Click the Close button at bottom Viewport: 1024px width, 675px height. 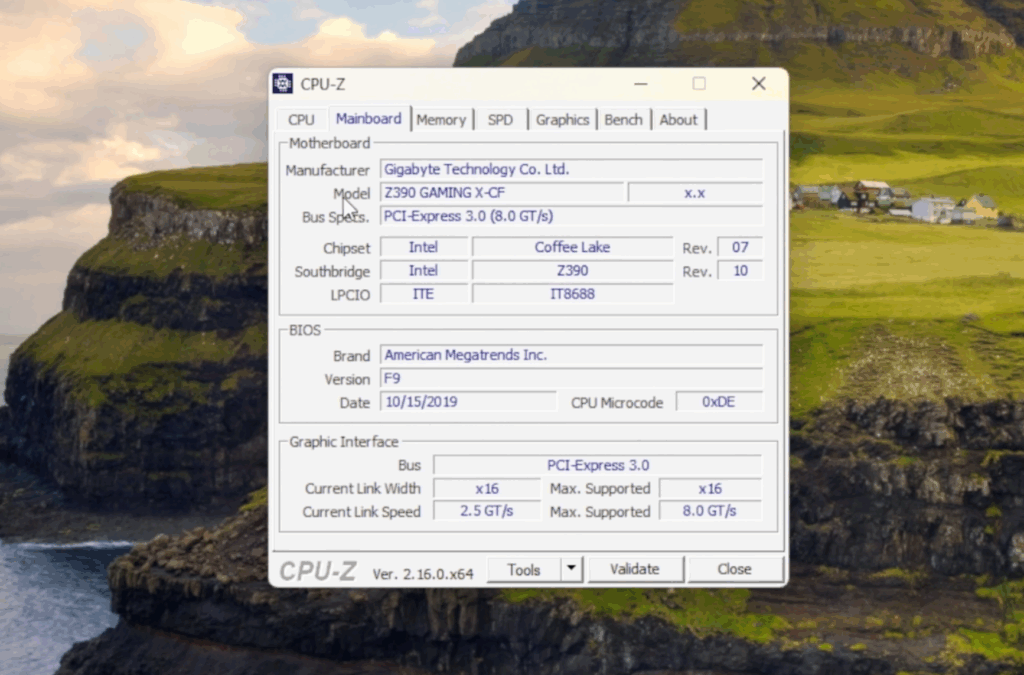(x=735, y=569)
